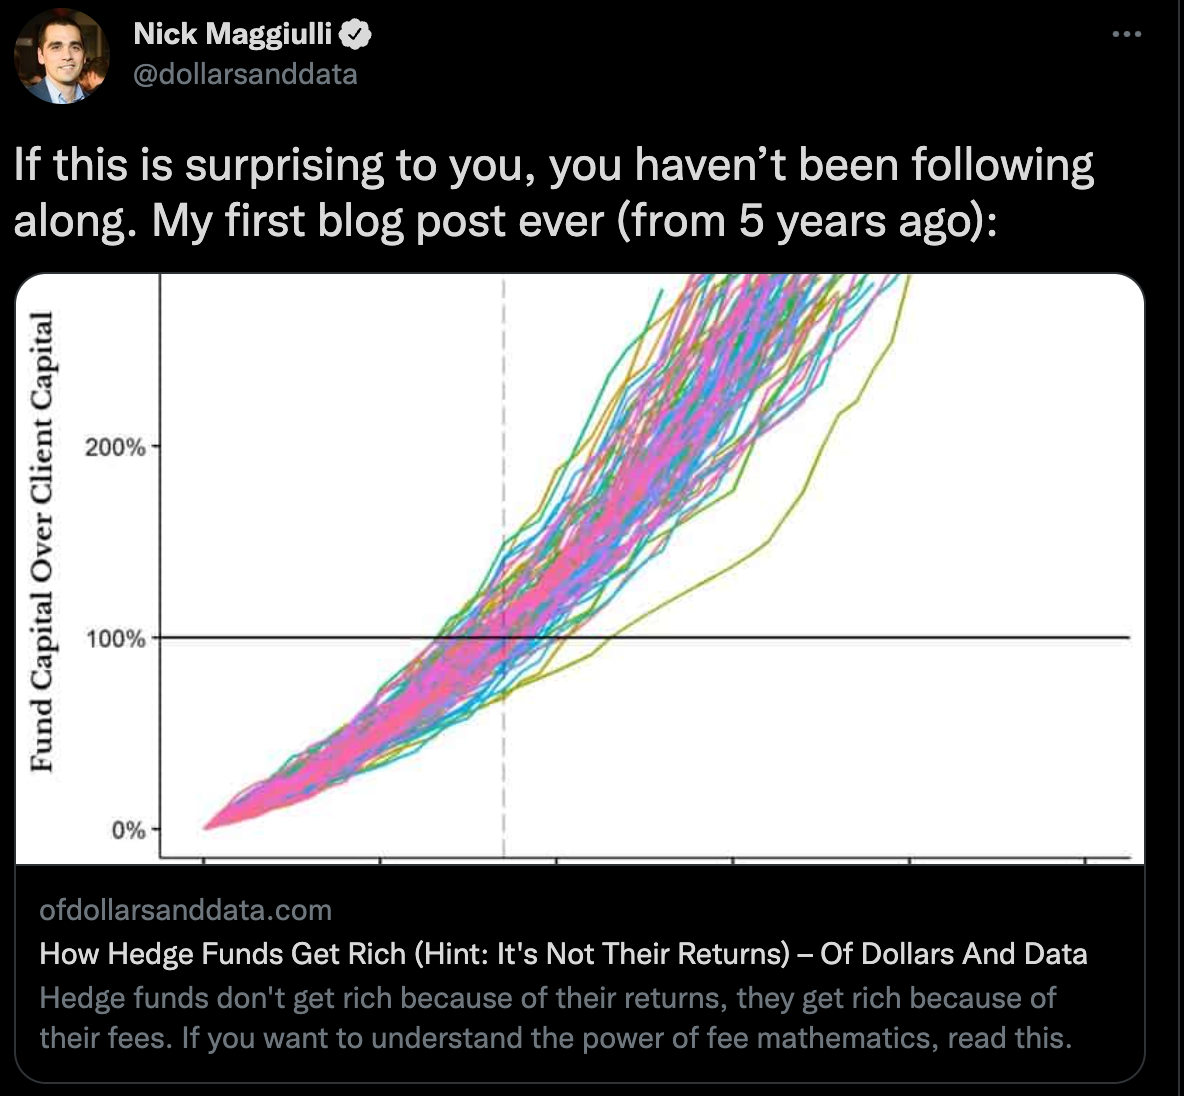The height and width of the screenshot is (1096, 1184).
Task: Open the hedge fund chart preview image
Action: (580, 569)
